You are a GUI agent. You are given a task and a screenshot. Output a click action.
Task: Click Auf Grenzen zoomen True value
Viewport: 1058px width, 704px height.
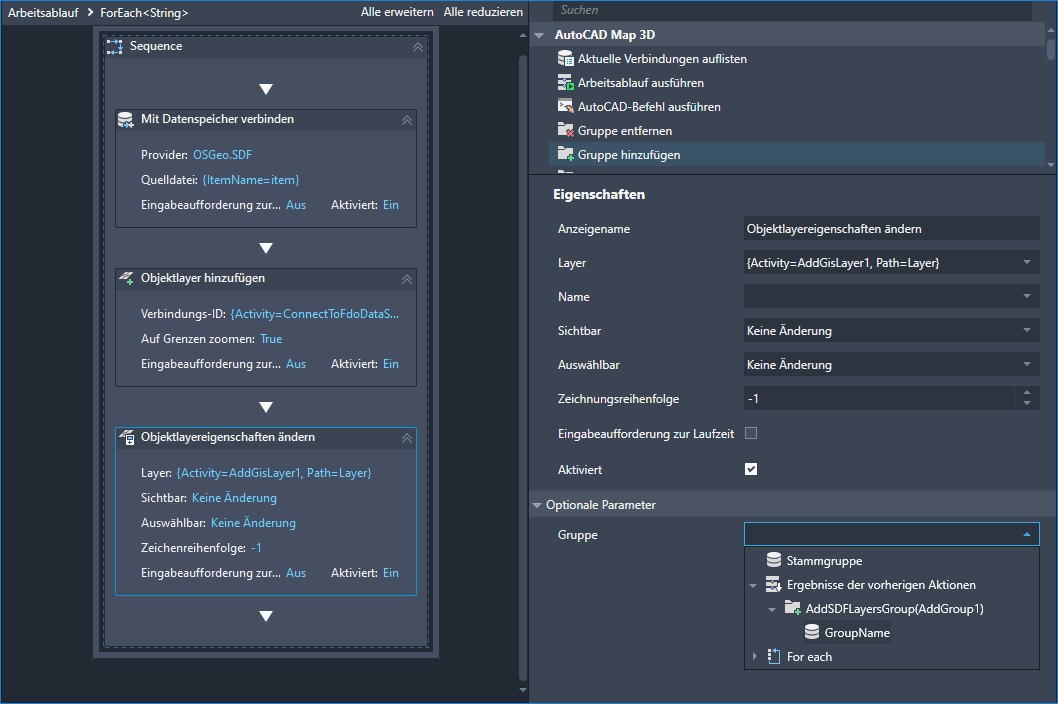pyautogui.click(x=271, y=339)
